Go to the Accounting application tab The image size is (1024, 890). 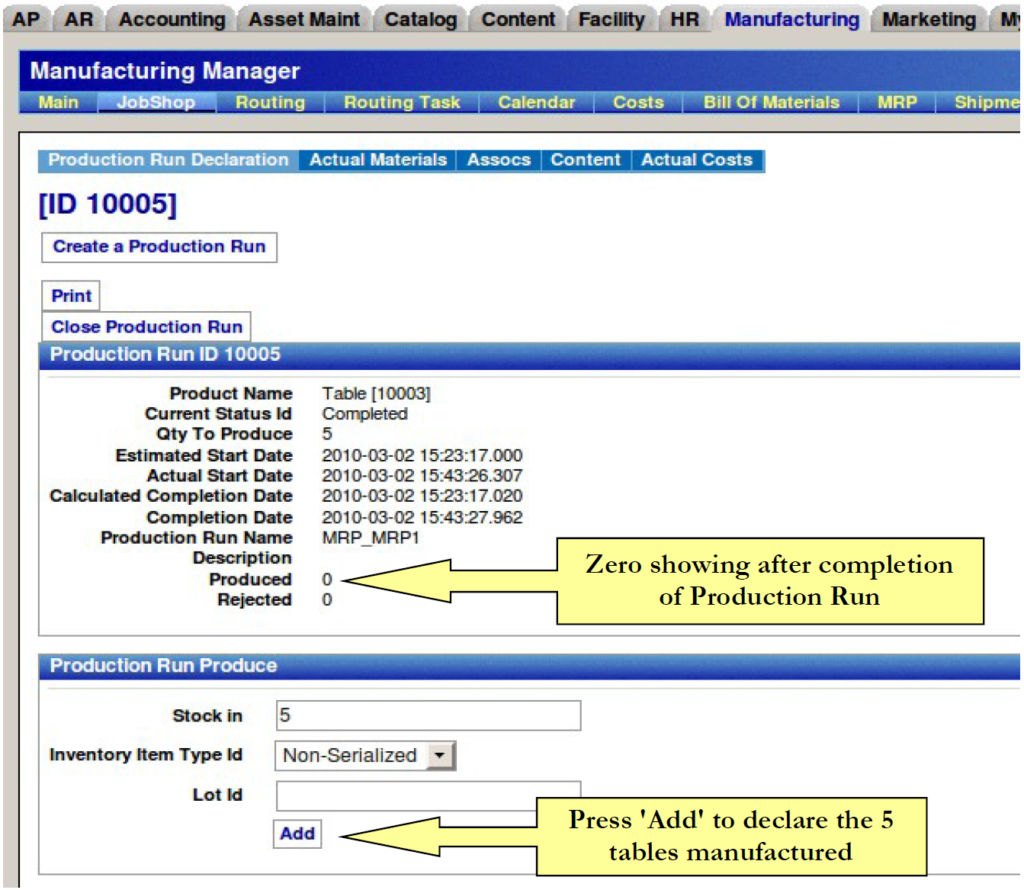172,19
